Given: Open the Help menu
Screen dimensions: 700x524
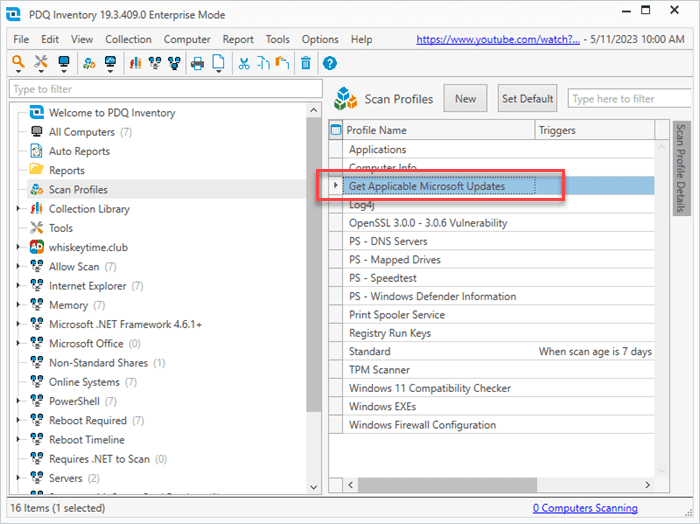Looking at the screenshot, I should [x=361, y=39].
